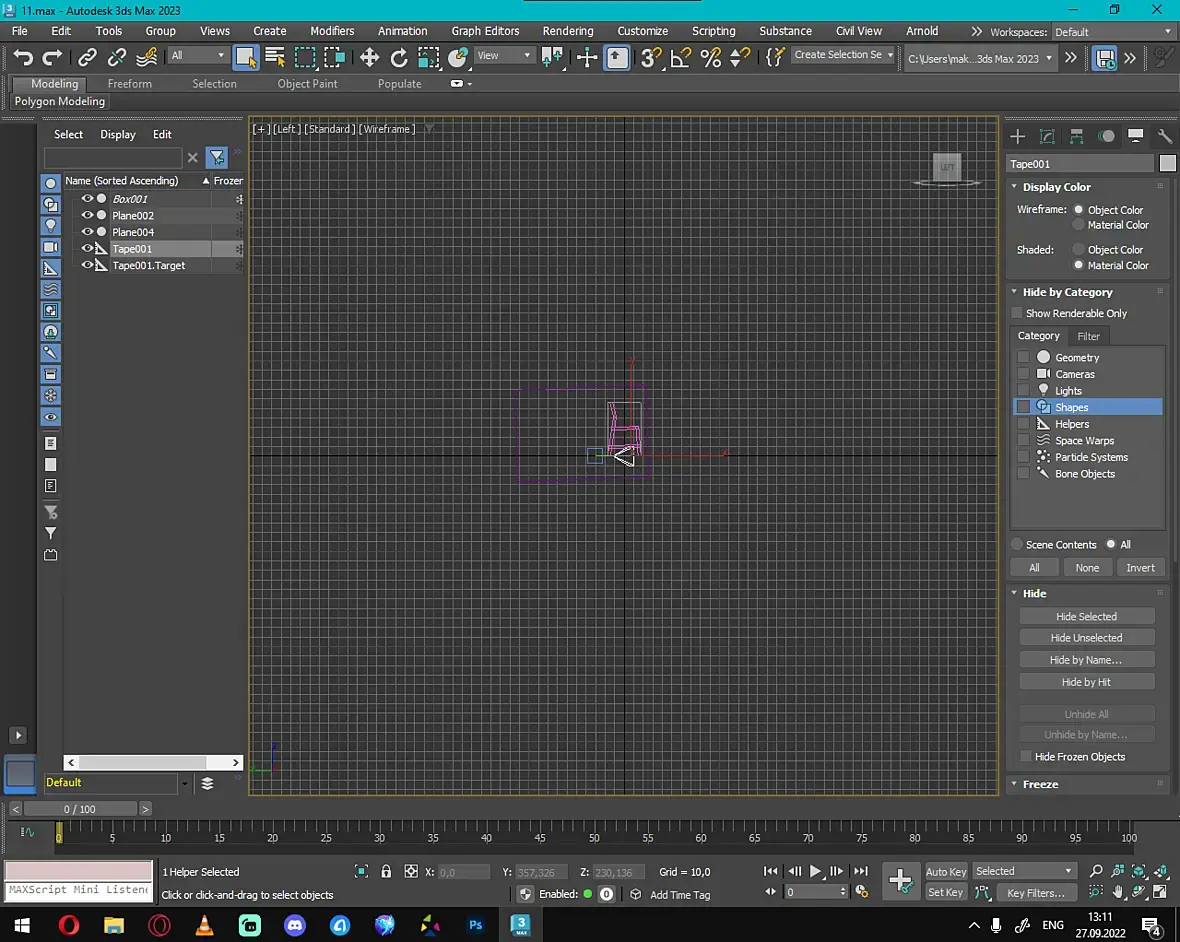Screen dimensions: 1180x942
Task: Open the Utilities wrench panel
Action: click(1165, 136)
